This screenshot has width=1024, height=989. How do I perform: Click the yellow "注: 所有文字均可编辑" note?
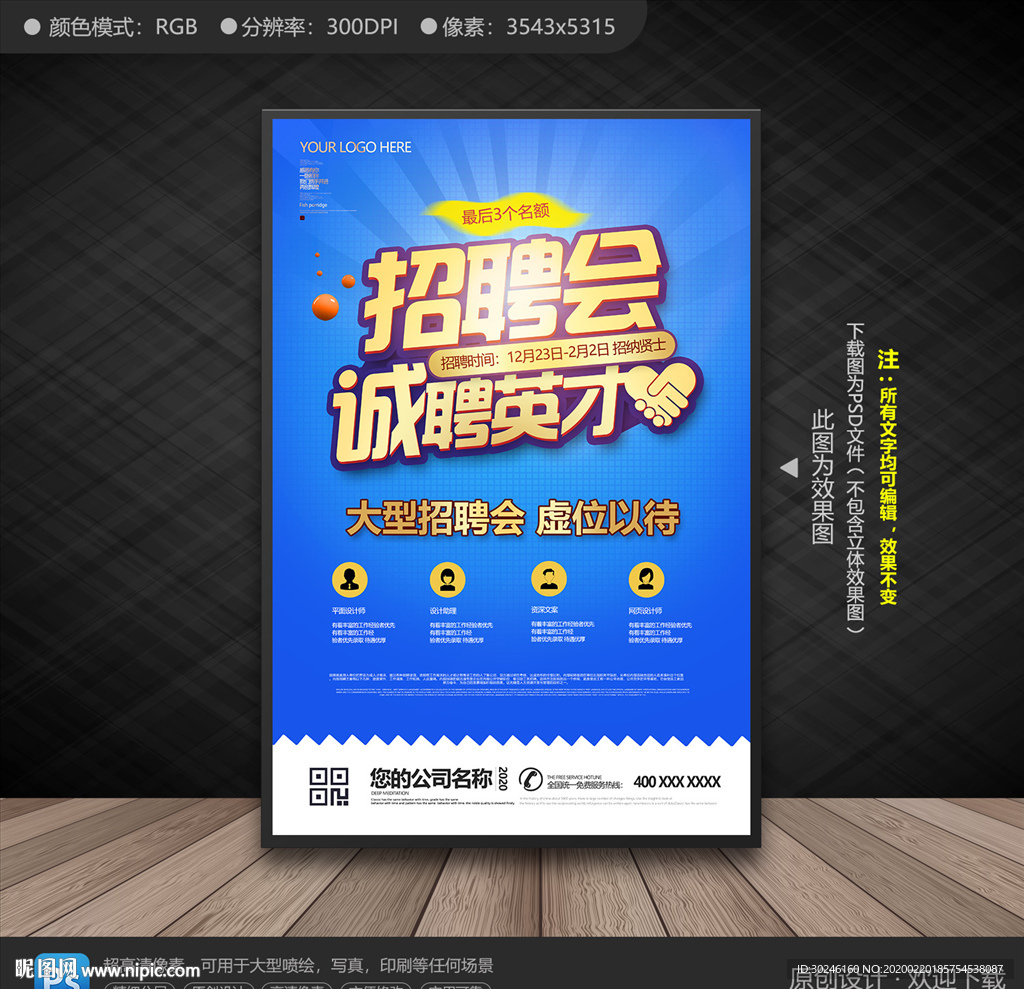point(888,477)
